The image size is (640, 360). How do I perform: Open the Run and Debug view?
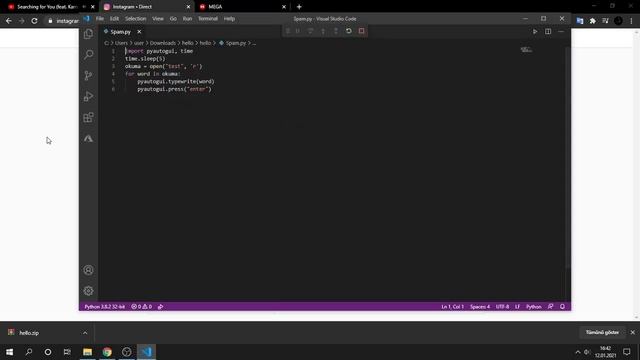(88, 96)
